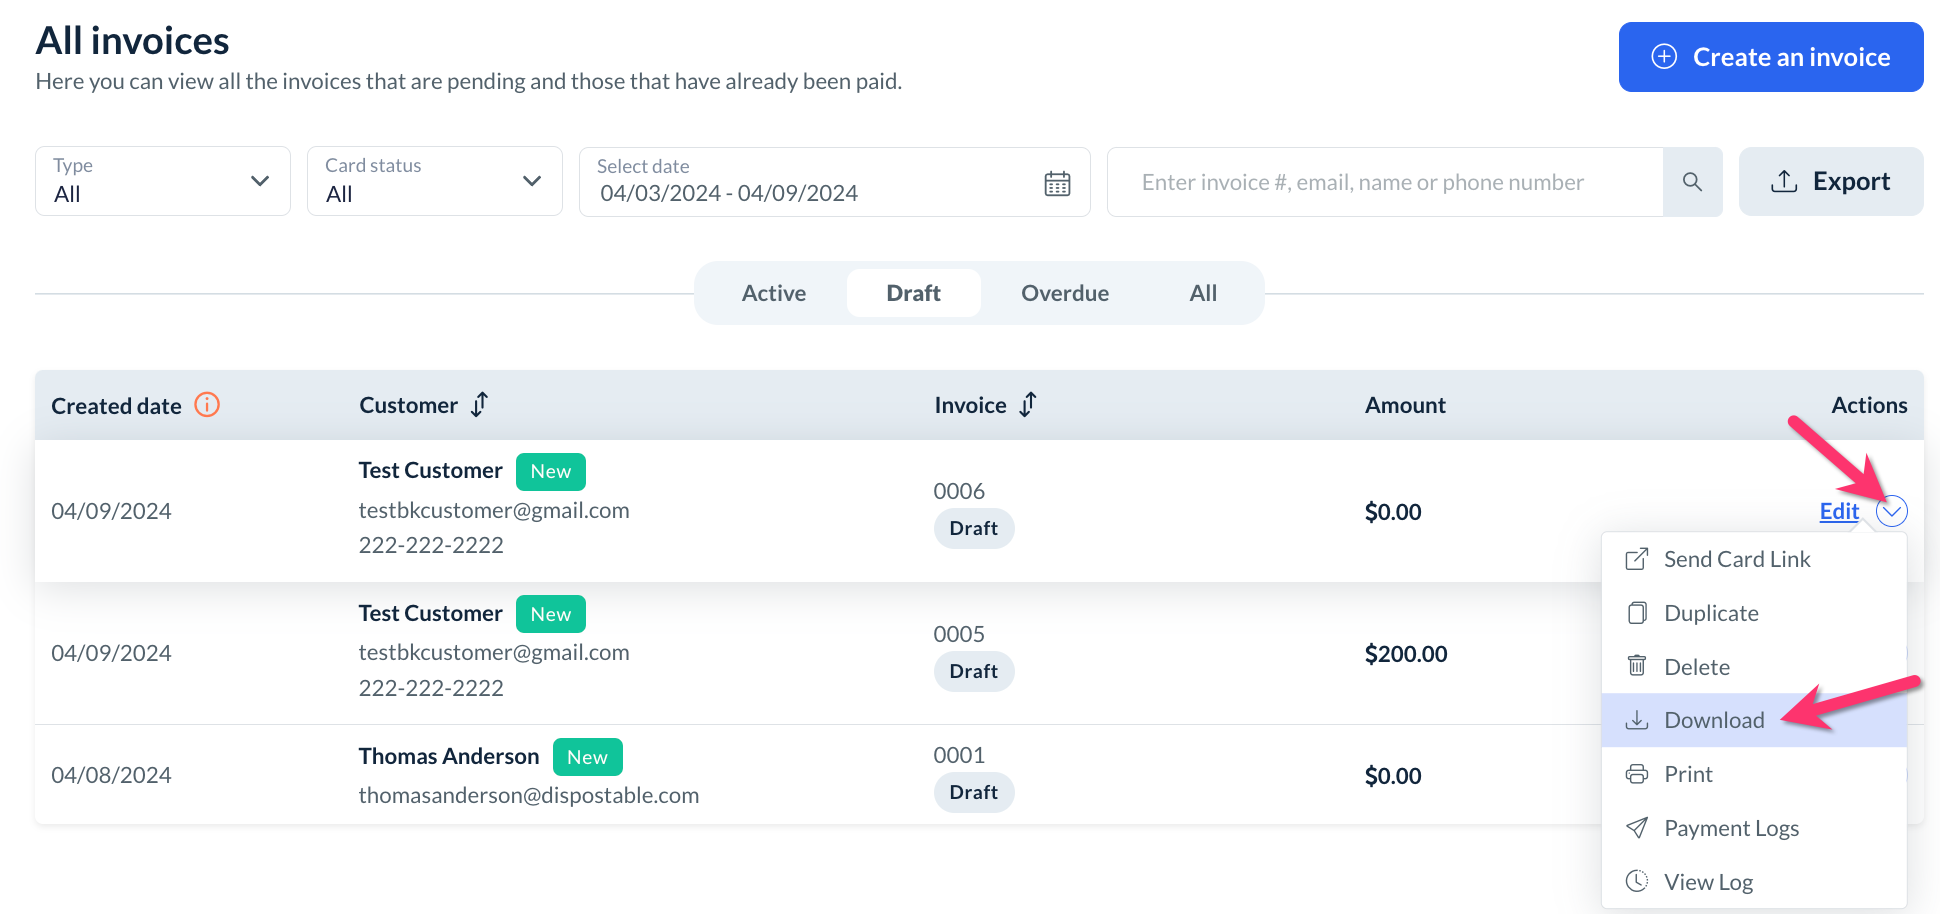Switch to the Overdue tab
The height and width of the screenshot is (914, 1940).
pos(1064,293)
